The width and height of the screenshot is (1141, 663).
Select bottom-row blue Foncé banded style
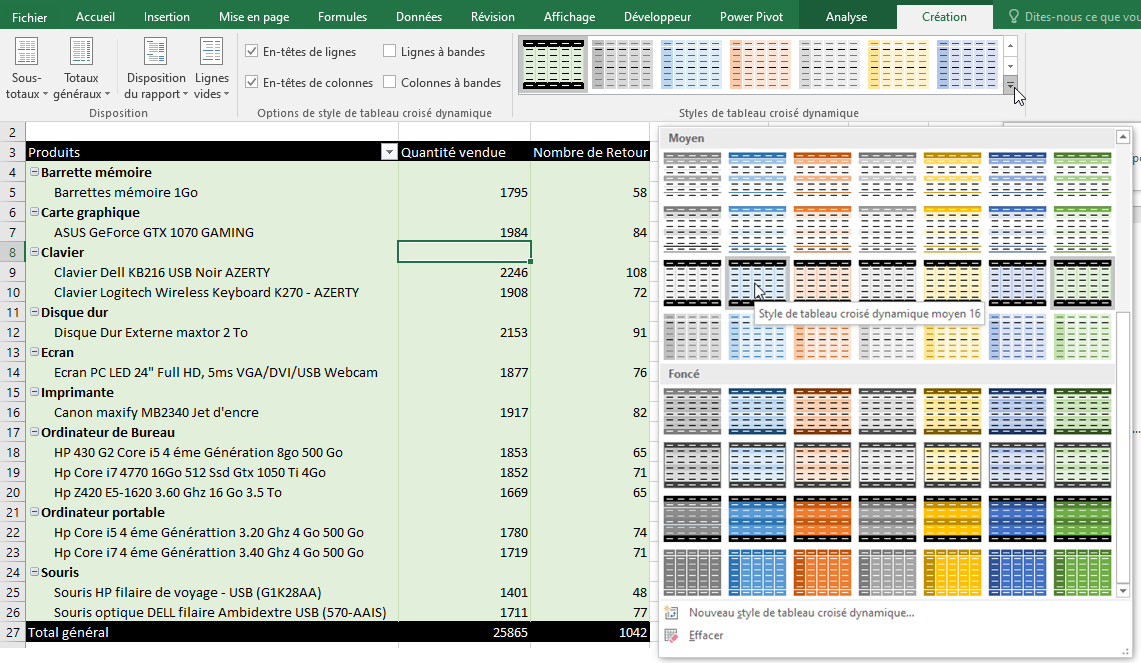click(757, 573)
